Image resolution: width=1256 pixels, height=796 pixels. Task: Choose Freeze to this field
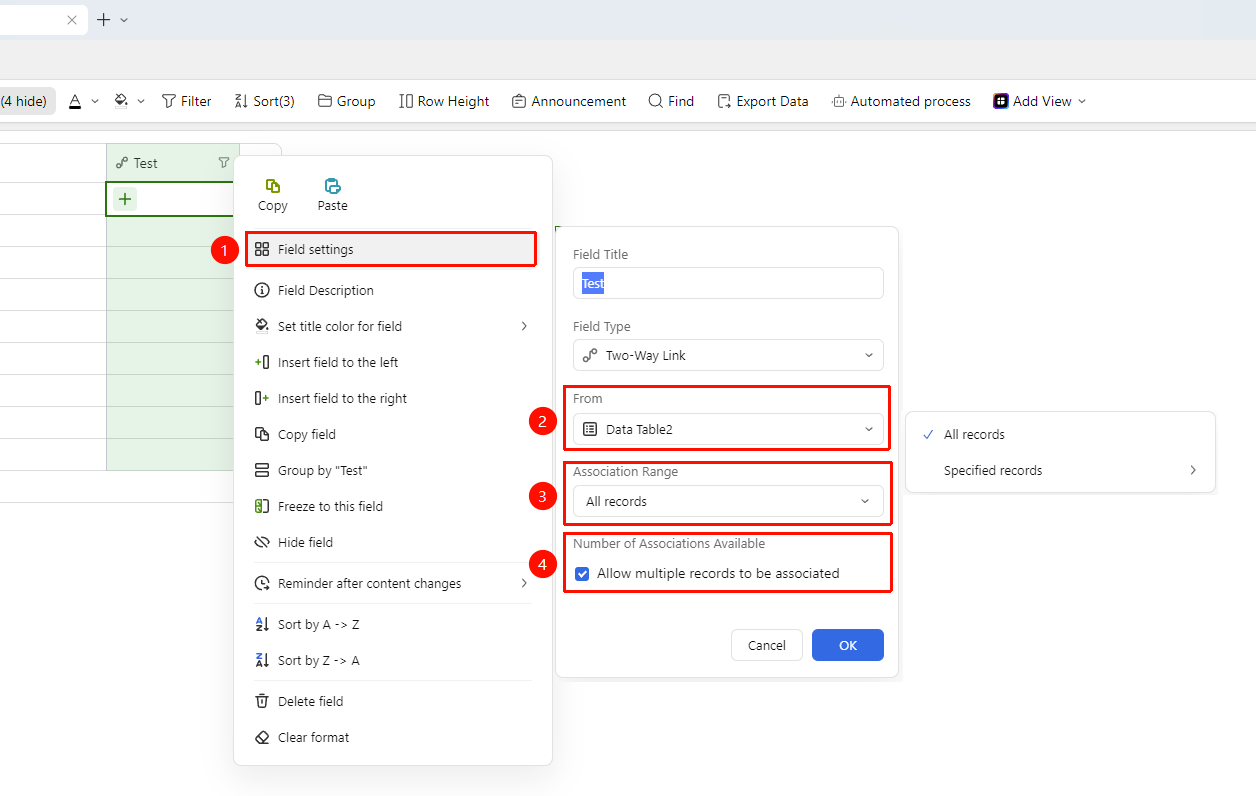(x=392, y=506)
